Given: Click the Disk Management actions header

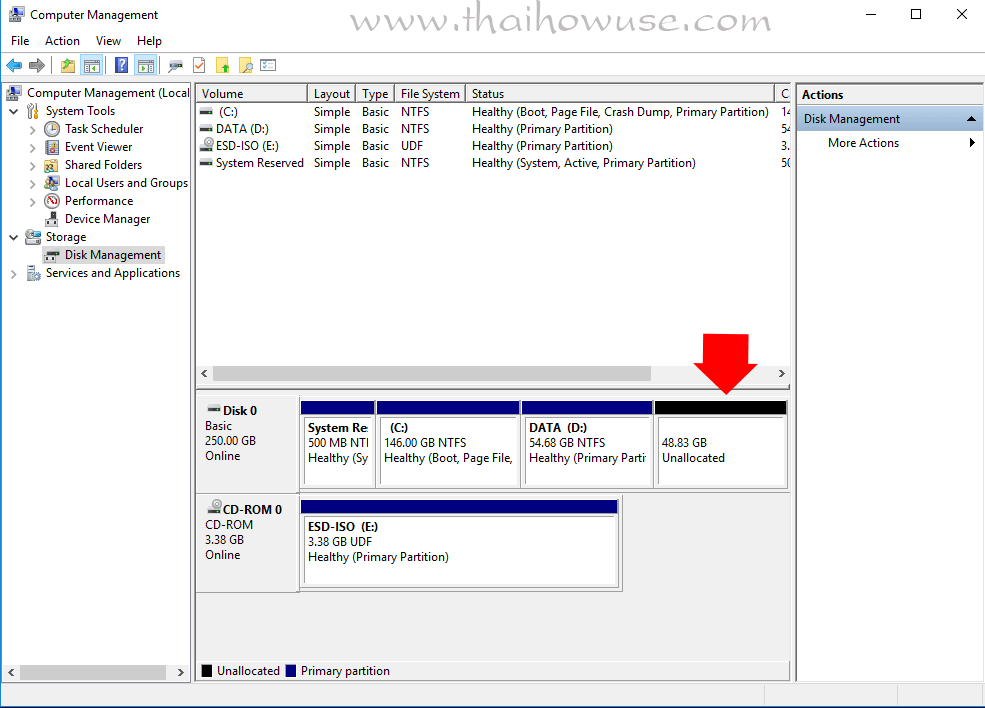Looking at the screenshot, I should click(890, 119).
